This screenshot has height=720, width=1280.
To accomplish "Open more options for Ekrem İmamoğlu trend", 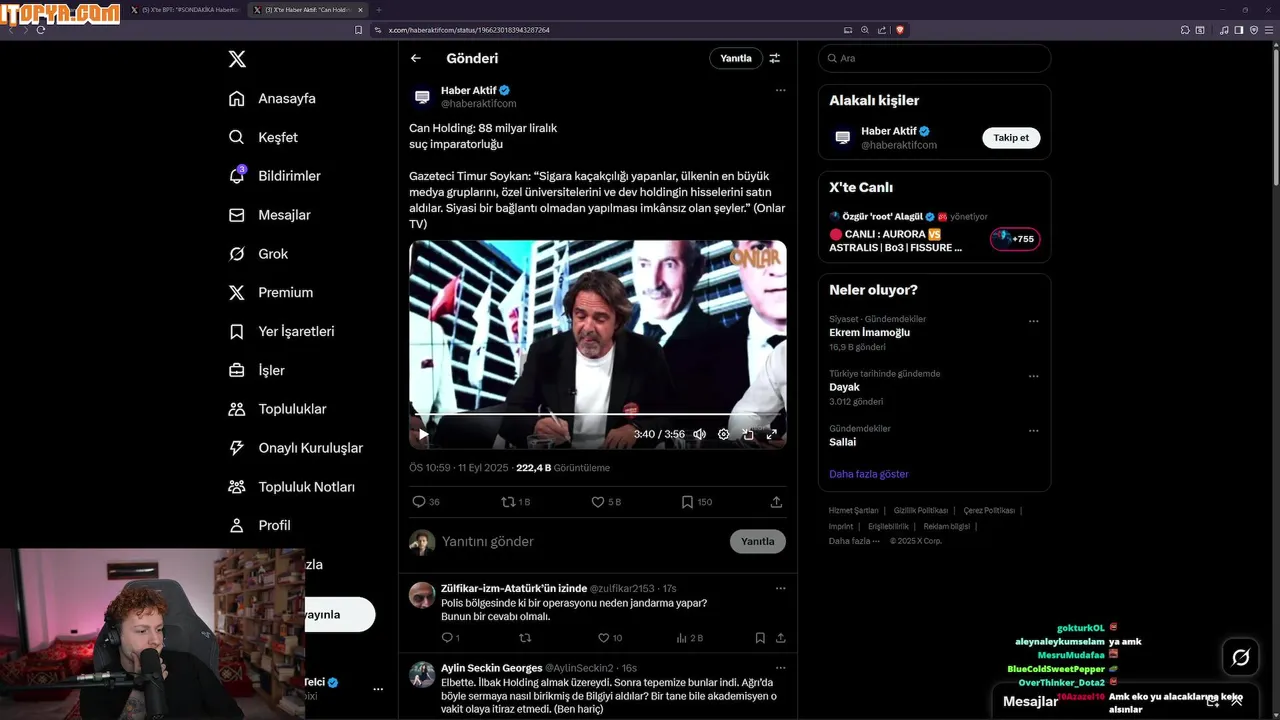I will [x=1033, y=322].
